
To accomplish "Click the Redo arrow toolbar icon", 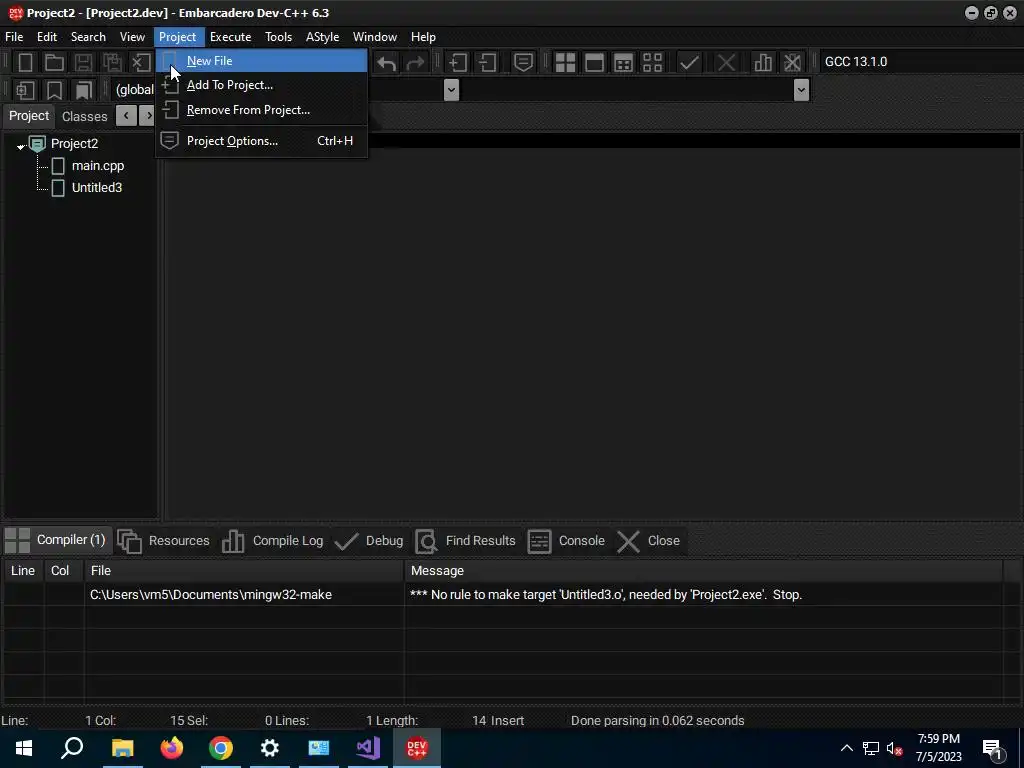I will 415,63.
